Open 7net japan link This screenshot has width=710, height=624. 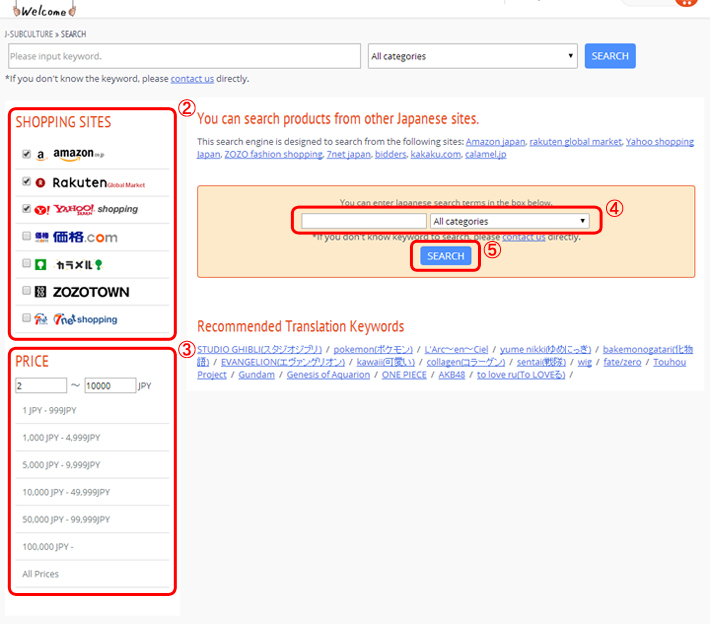pyautogui.click(x=349, y=154)
